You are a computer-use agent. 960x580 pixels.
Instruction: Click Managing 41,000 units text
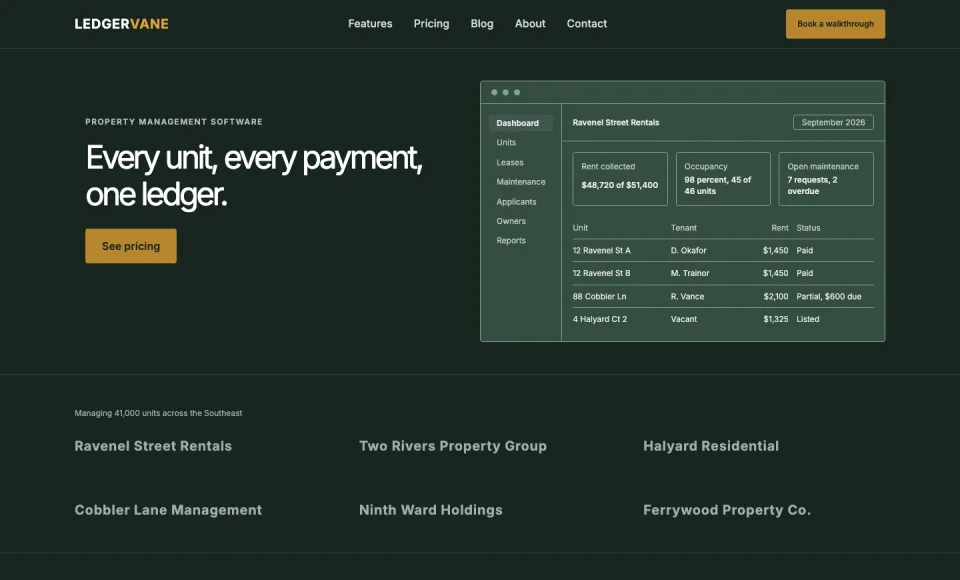click(x=158, y=413)
